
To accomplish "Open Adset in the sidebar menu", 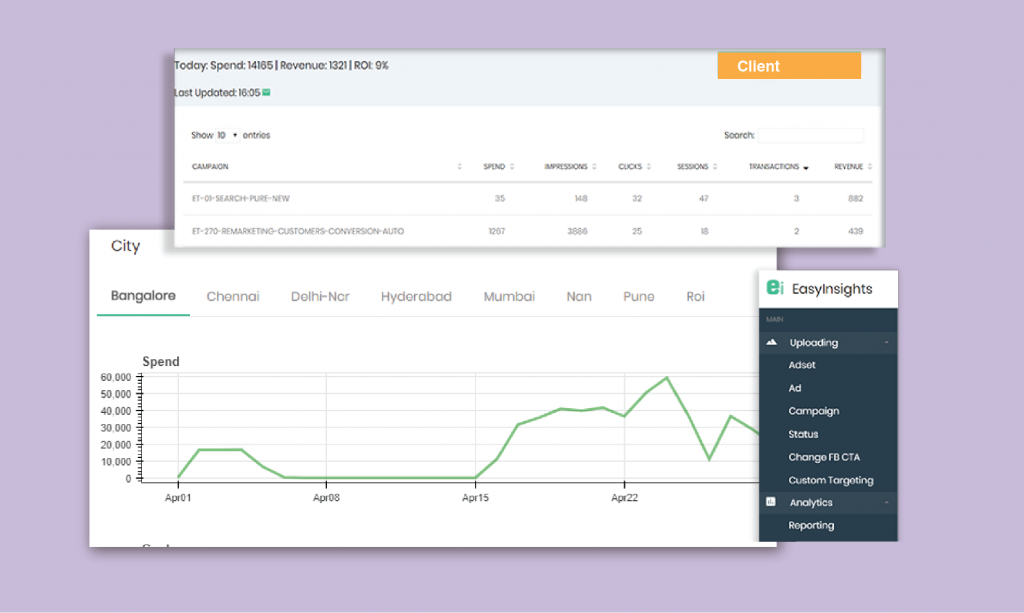I will (802, 365).
